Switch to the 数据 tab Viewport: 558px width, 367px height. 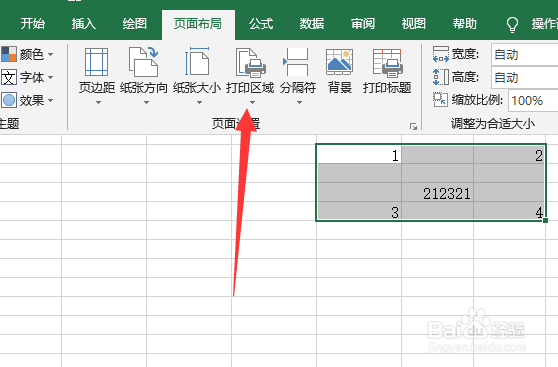312,24
